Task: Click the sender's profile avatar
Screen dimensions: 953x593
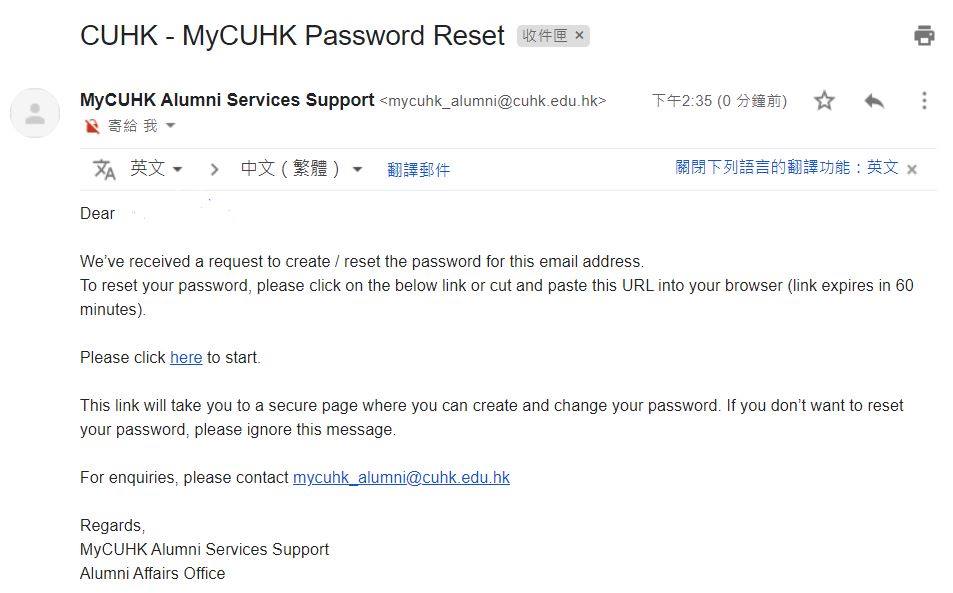Action: 35,113
